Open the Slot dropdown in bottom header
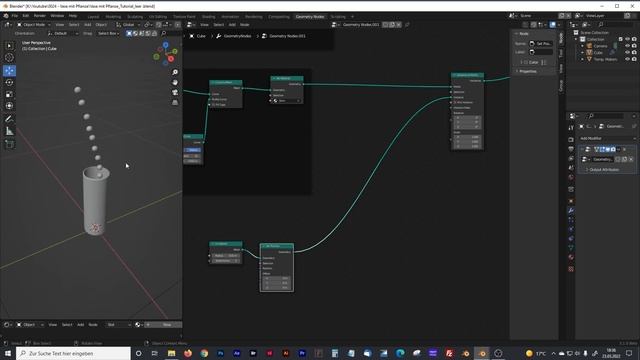The image size is (640, 360). click(x=118, y=324)
